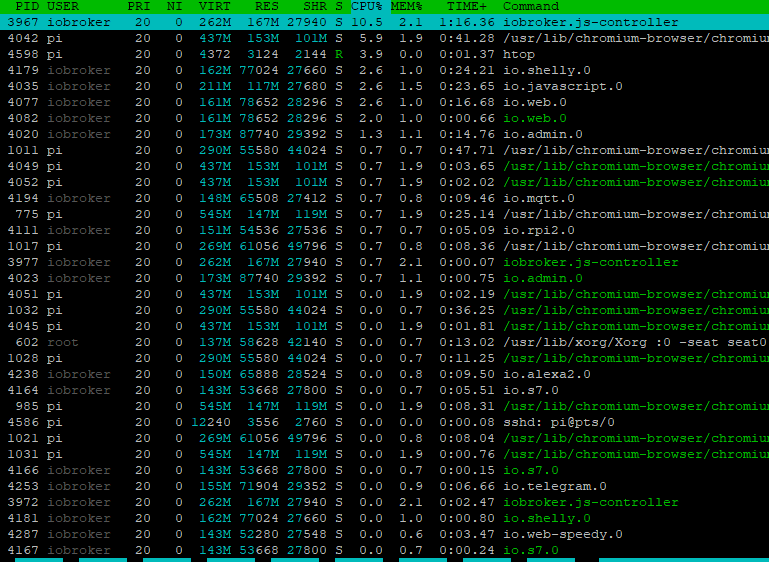Viewport: 769px width, 562px height.
Task: Select chromium process row with PID 4042
Action: [384, 38]
